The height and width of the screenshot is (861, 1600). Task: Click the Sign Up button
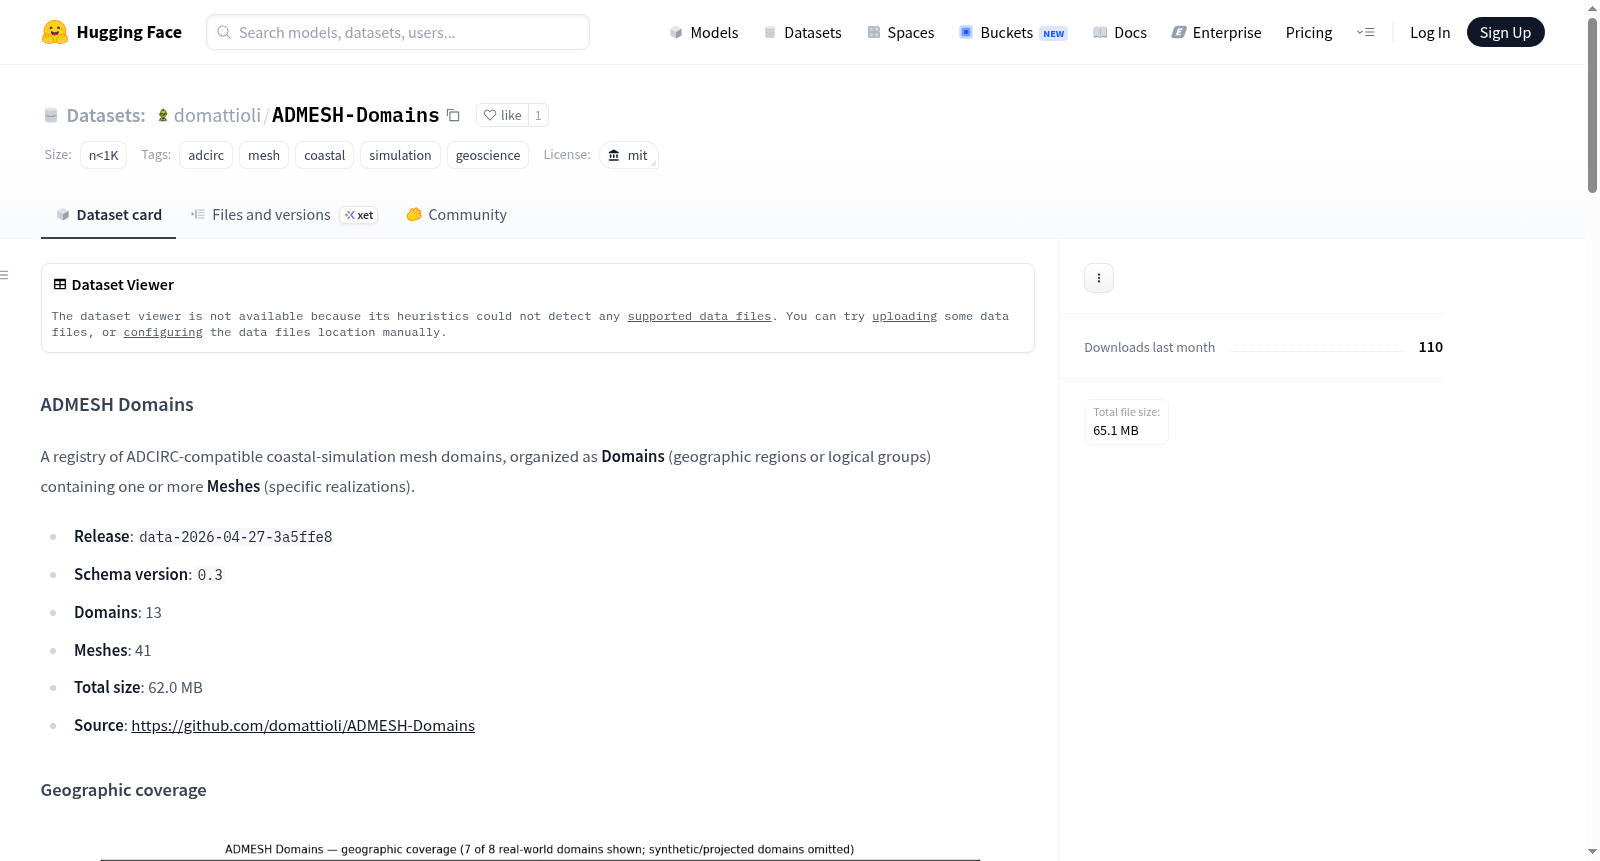(1505, 32)
